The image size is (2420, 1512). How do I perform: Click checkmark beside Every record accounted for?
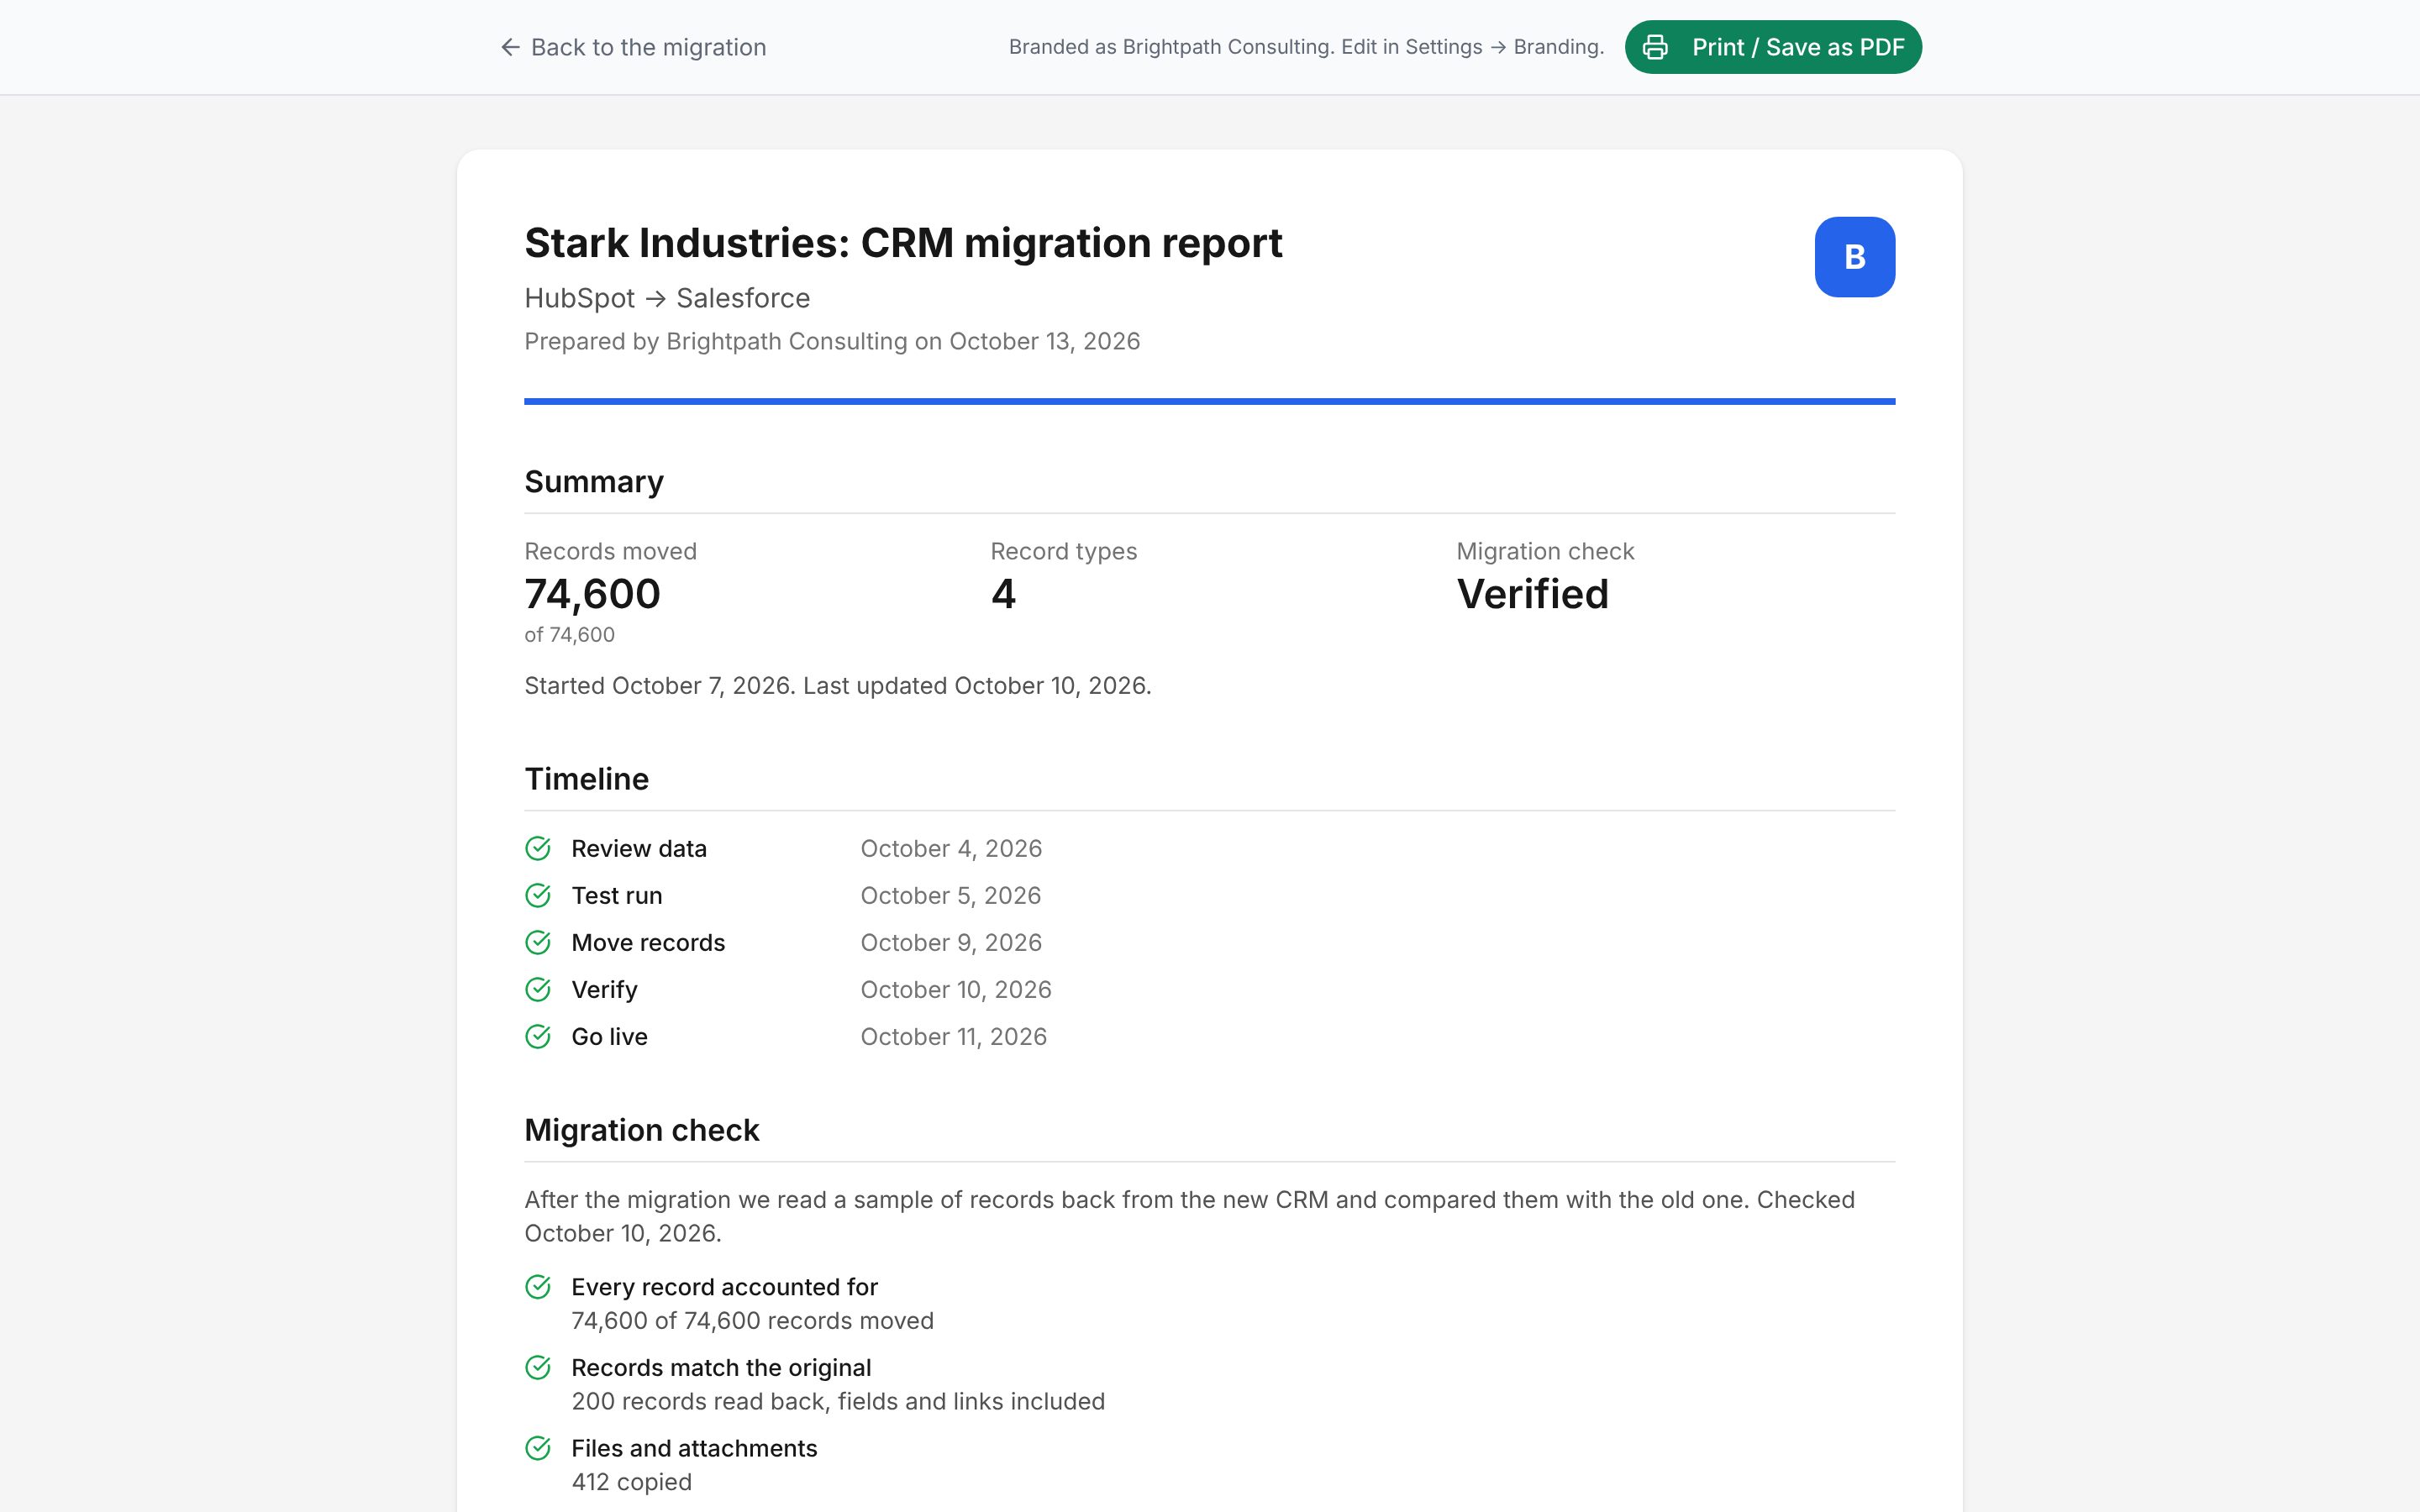tap(538, 1286)
